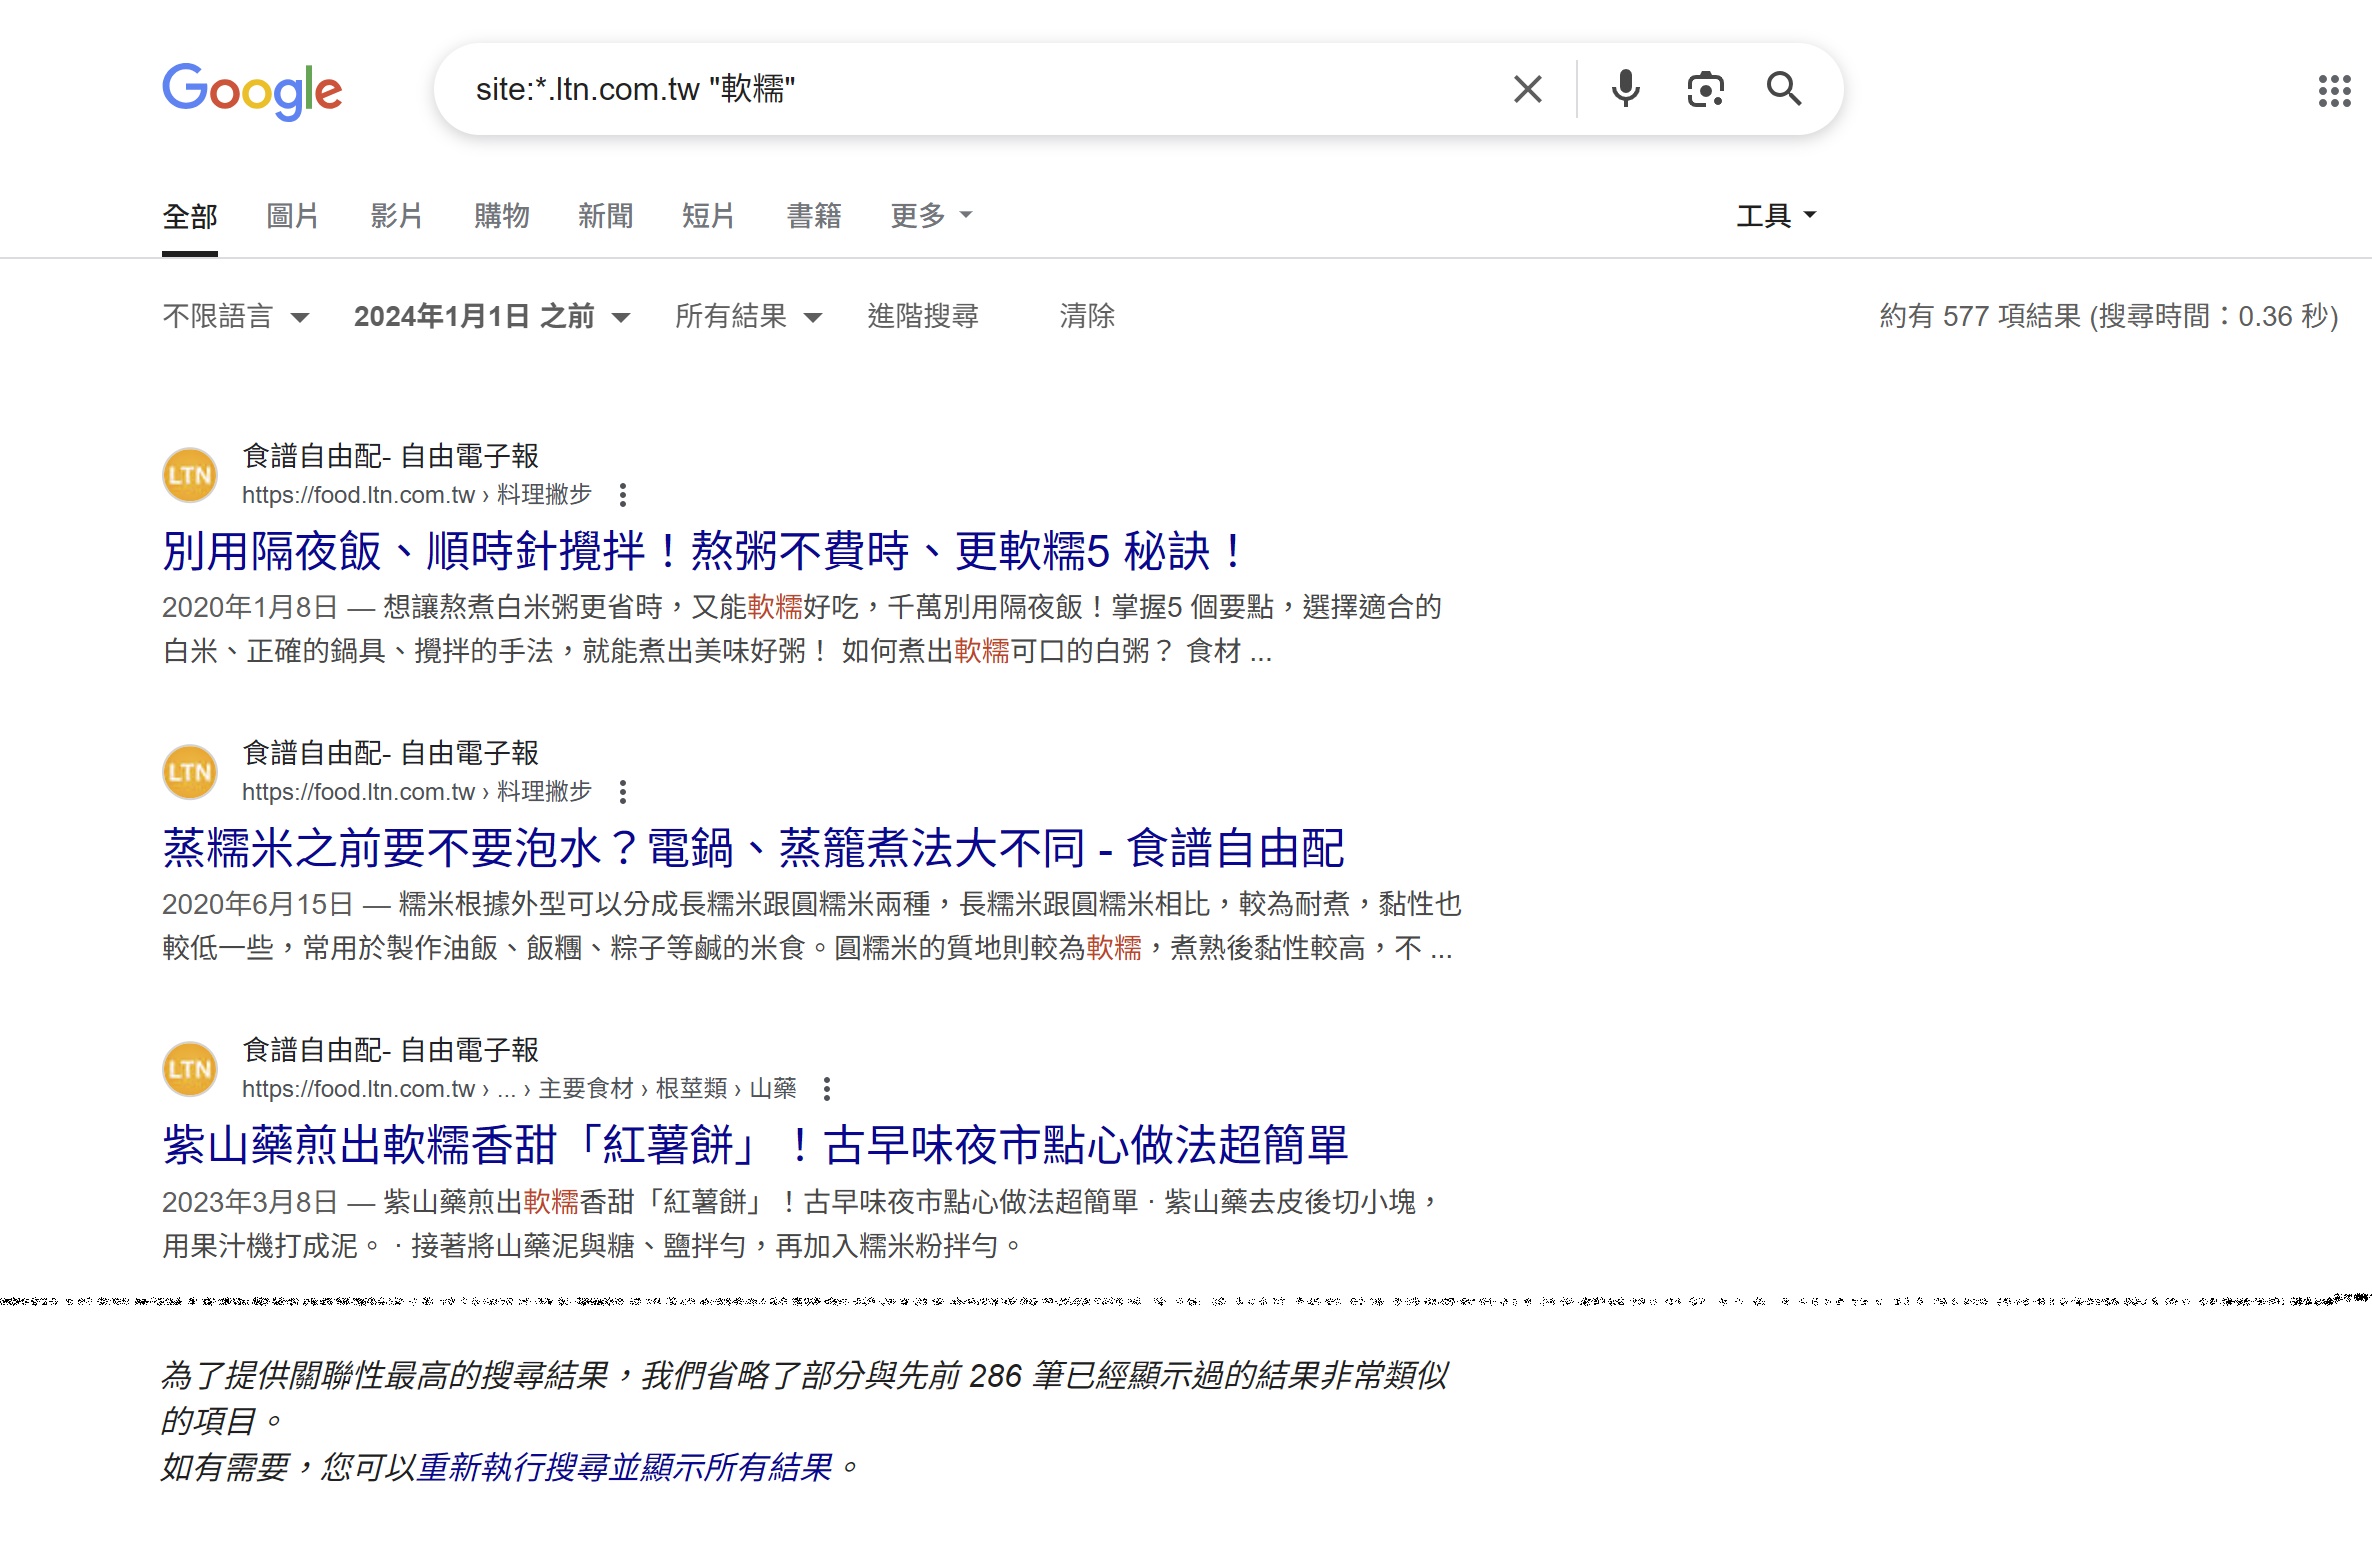Open the 購物 tab
The image size is (2372, 1562).
[501, 216]
